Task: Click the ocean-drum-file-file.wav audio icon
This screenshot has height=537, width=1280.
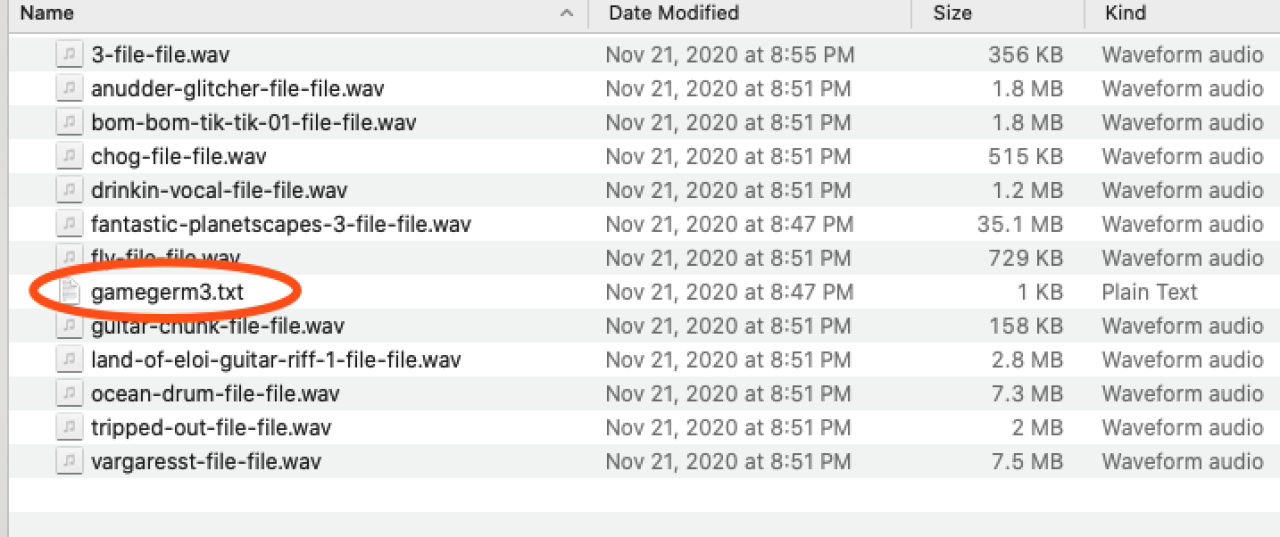Action: click(68, 394)
